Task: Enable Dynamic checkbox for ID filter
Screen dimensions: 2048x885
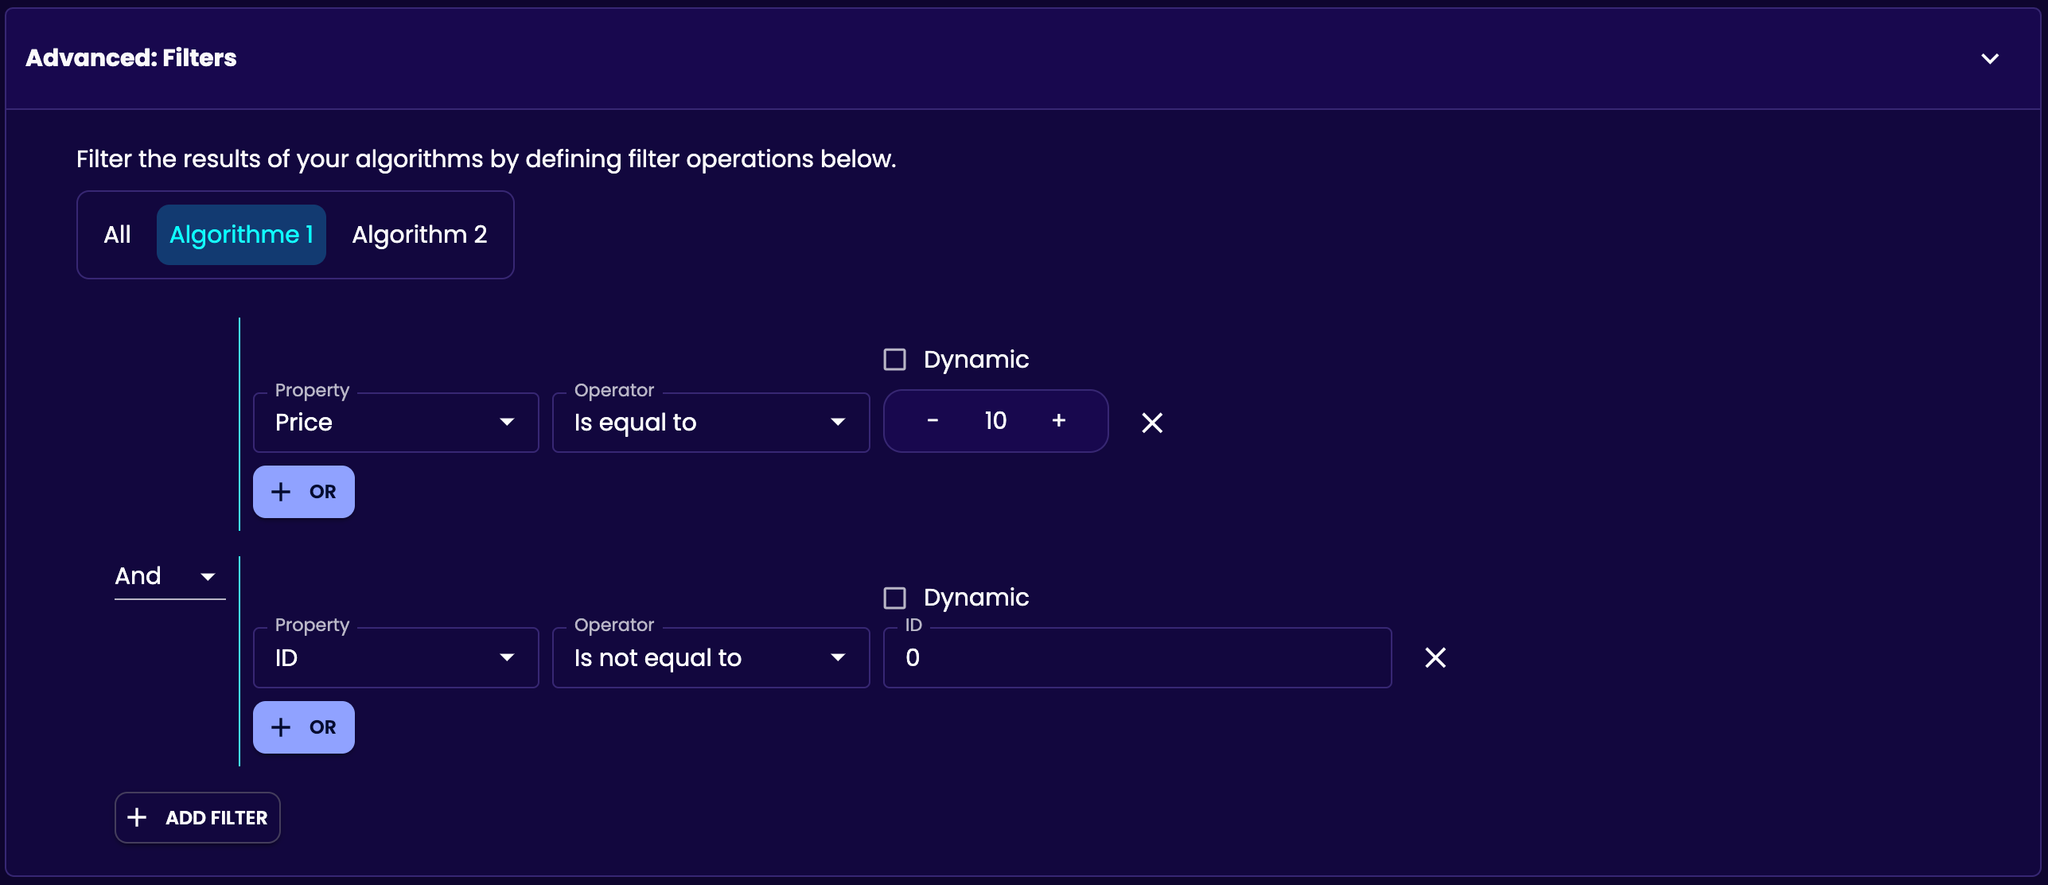Action: tap(895, 598)
